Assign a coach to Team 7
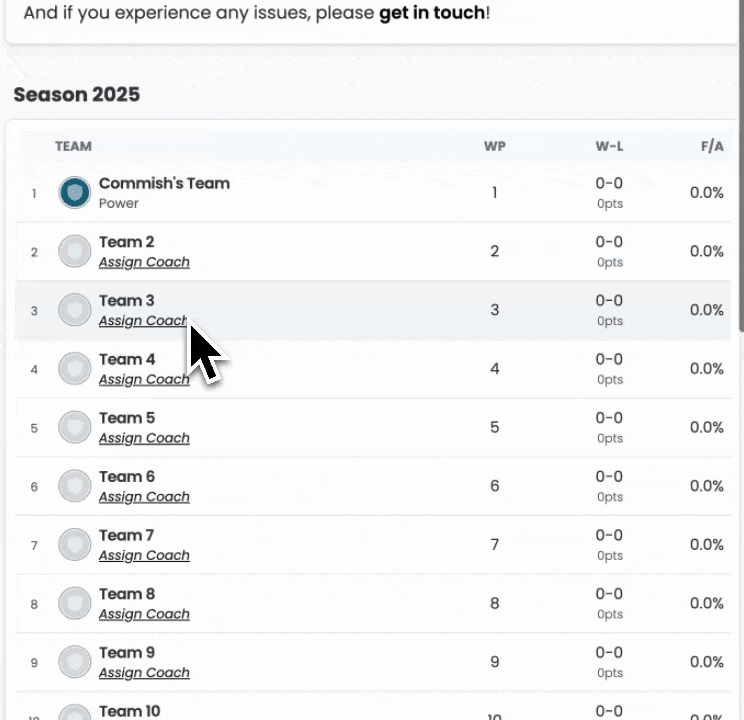Screen dimensions: 744x720 coord(144,556)
